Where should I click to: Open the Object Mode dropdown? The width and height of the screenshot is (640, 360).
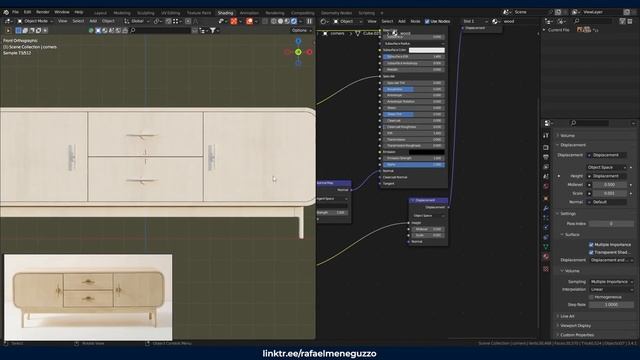(35, 21)
